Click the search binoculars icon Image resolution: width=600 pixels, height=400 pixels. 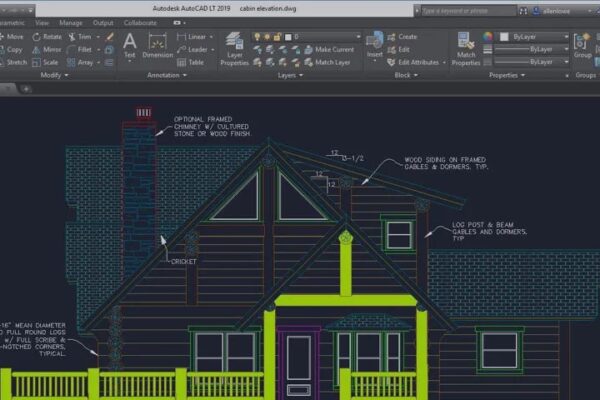[523, 11]
